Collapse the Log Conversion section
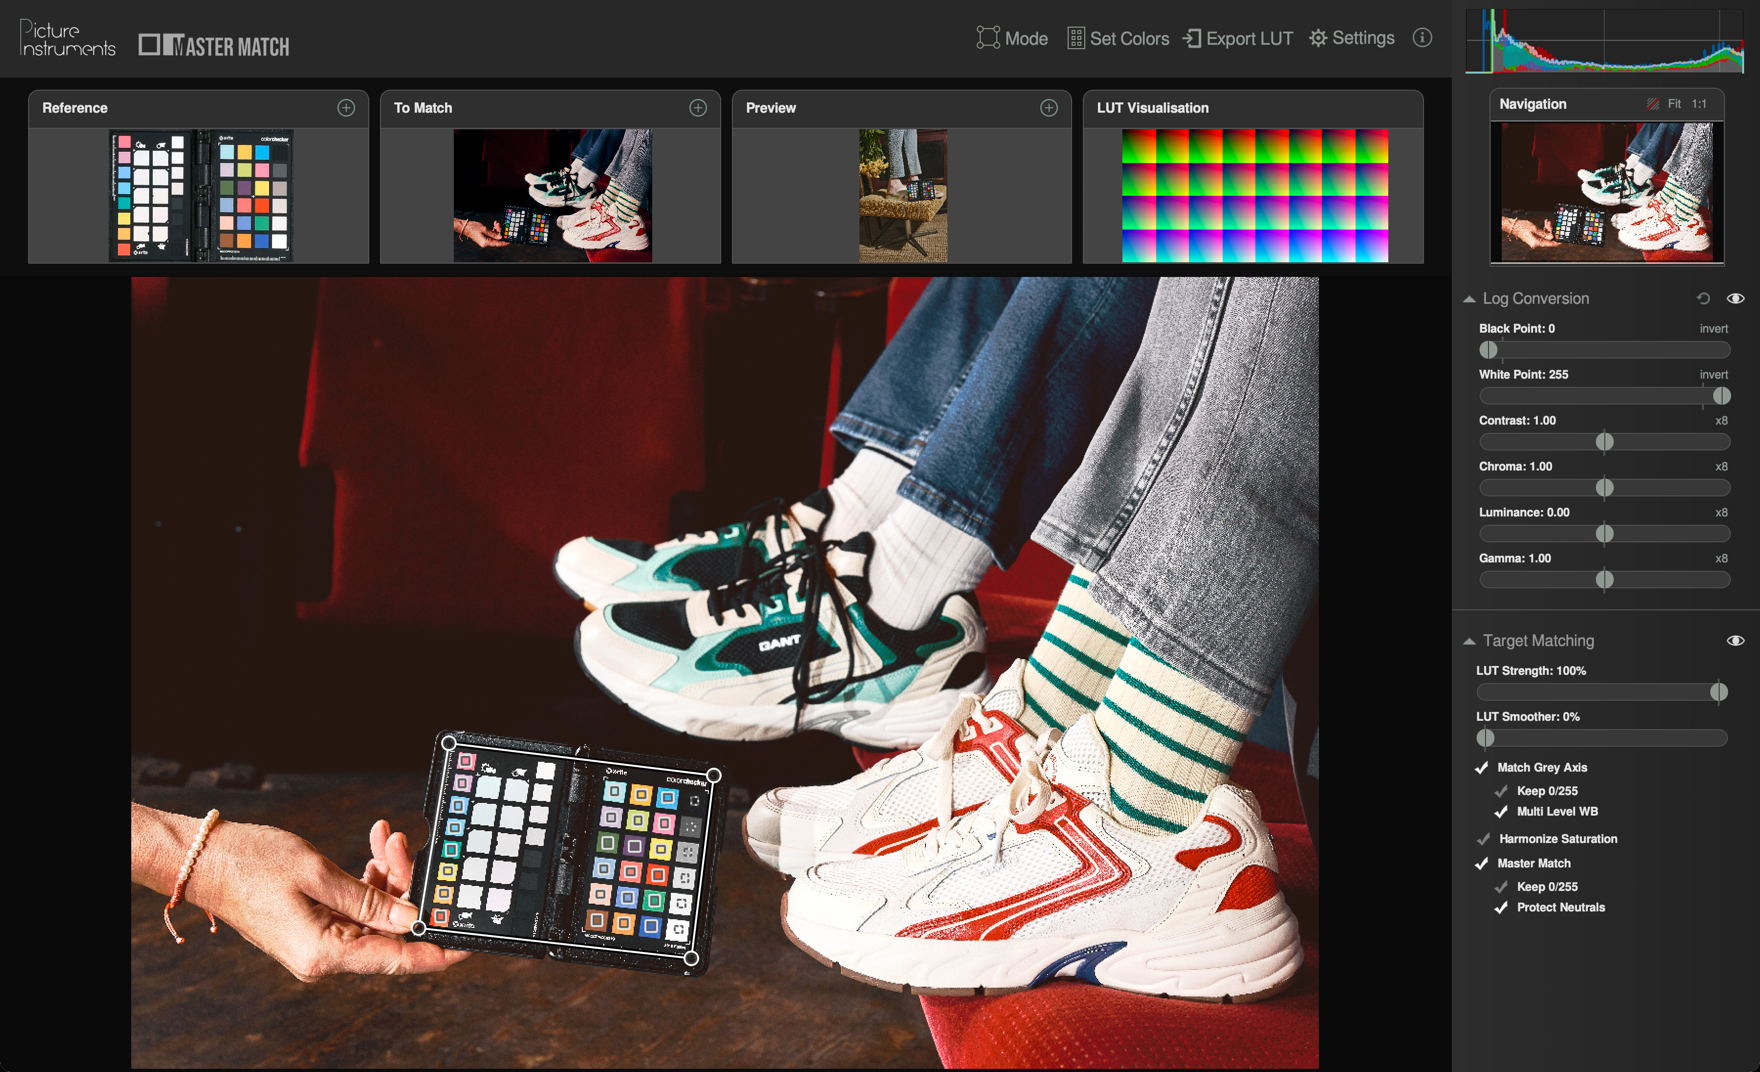 click(1469, 299)
